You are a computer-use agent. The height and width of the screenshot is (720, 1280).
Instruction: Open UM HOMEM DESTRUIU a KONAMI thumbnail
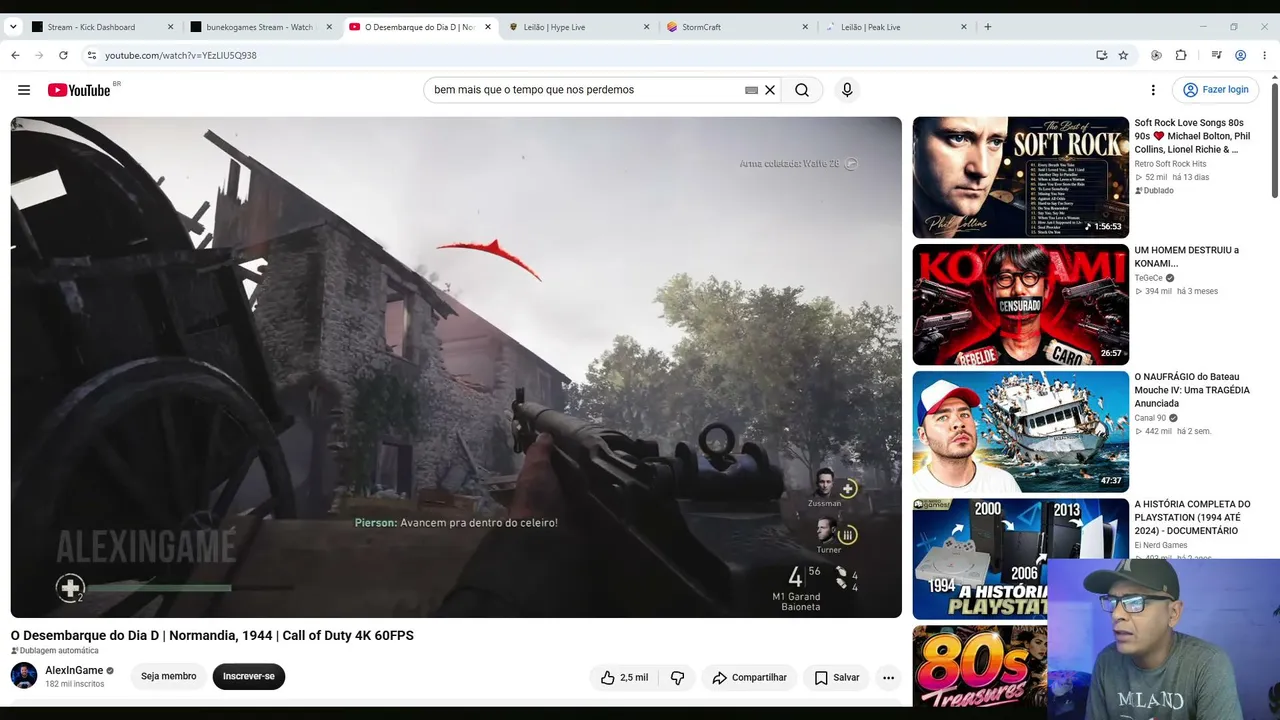click(1020, 305)
